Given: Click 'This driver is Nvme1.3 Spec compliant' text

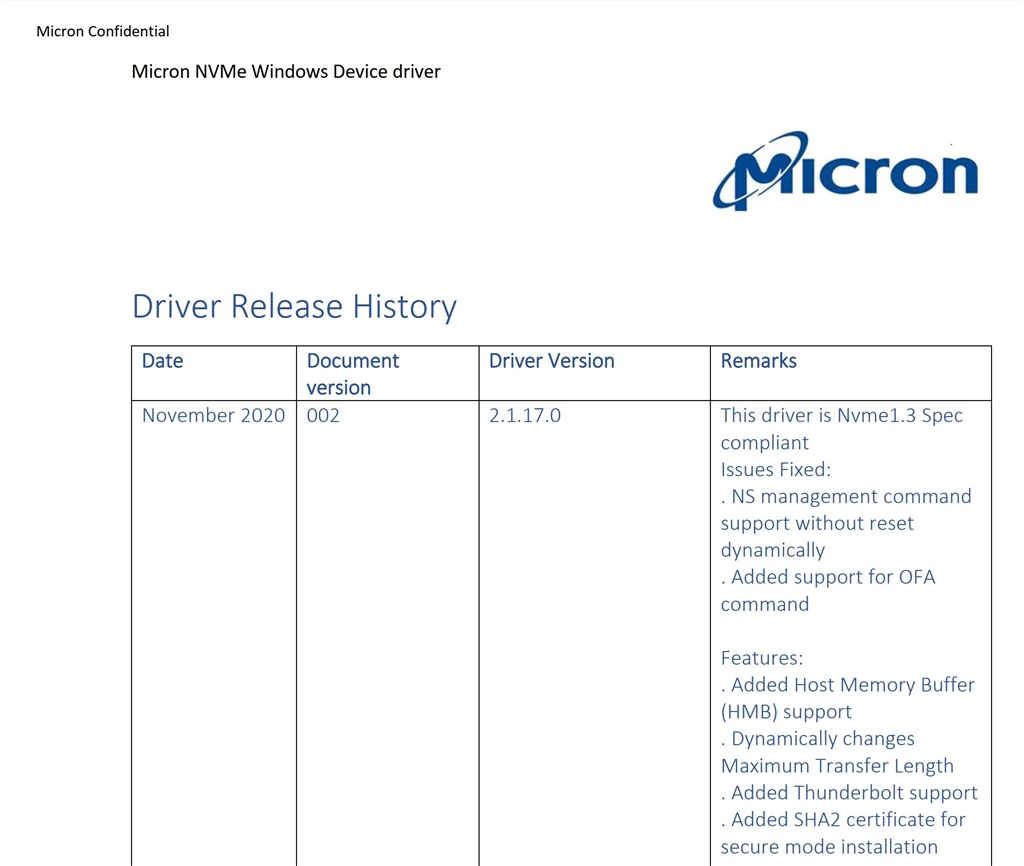Looking at the screenshot, I should (x=842, y=428).
